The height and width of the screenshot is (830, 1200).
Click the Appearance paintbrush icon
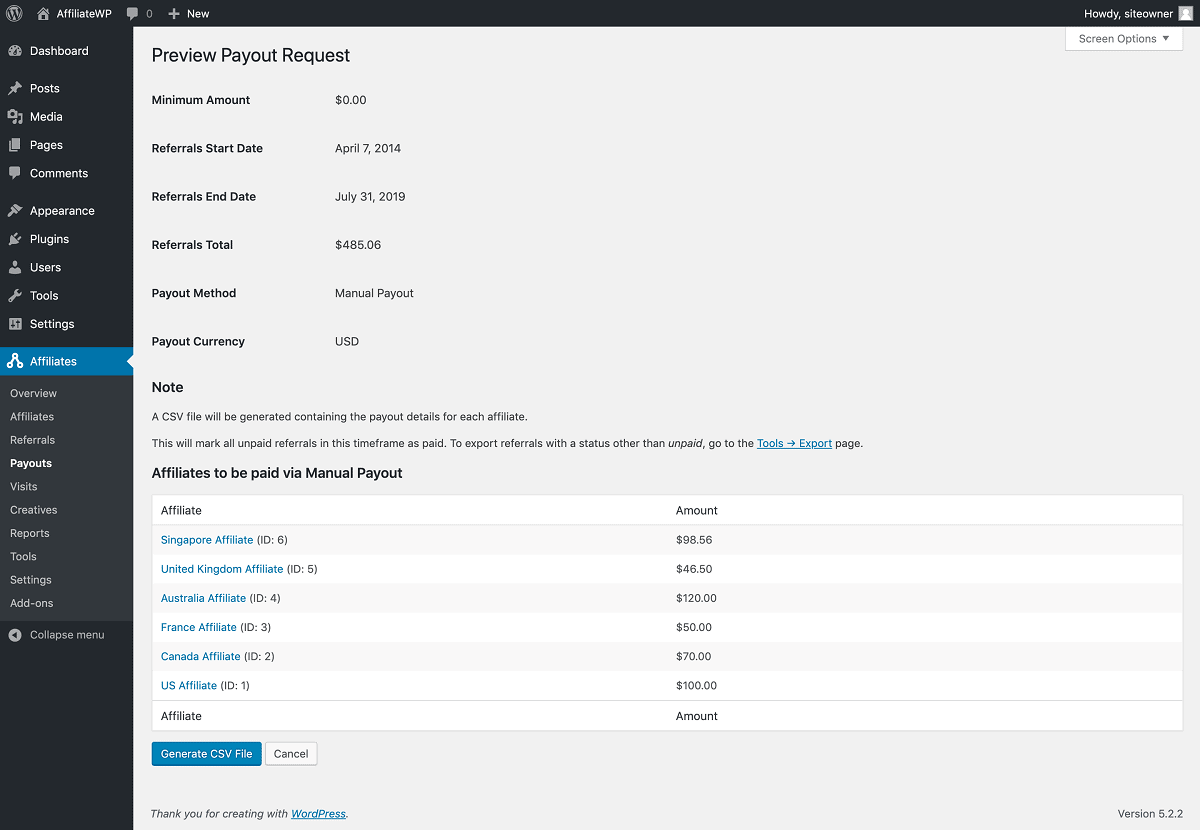coord(15,211)
